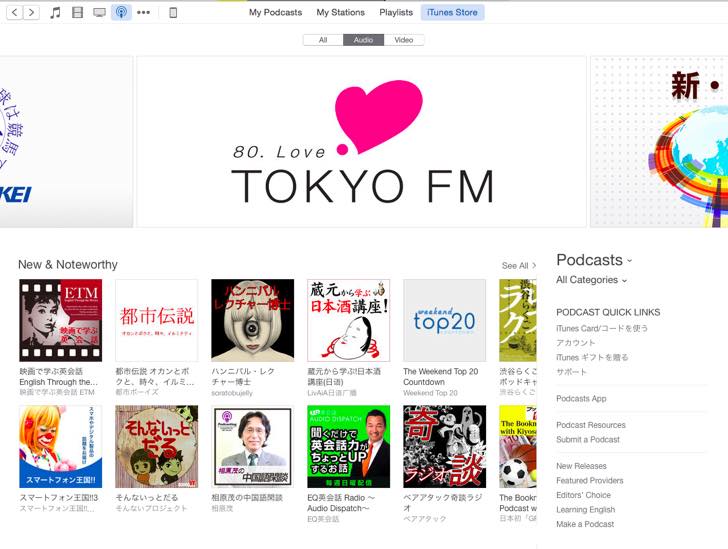
Task: Click Make a Podcast link
Action: coord(585,524)
